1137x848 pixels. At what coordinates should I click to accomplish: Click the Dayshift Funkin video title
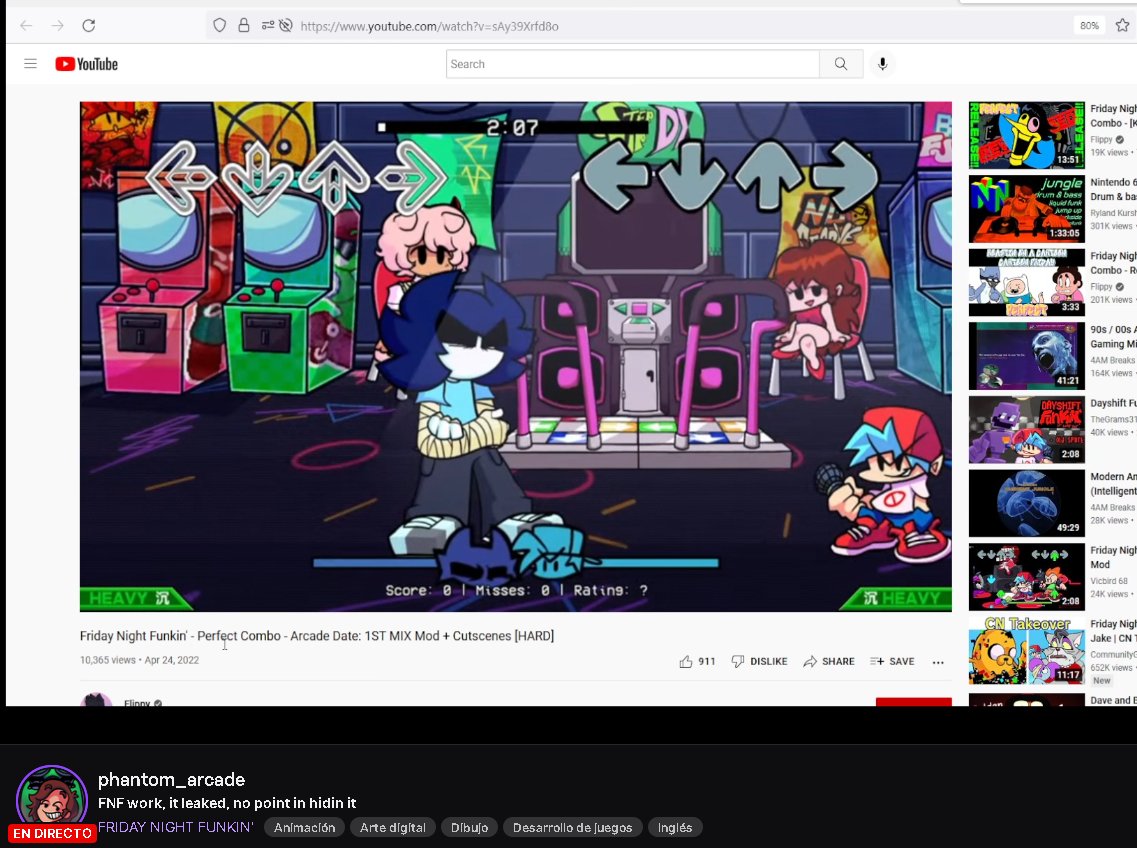point(1113,403)
